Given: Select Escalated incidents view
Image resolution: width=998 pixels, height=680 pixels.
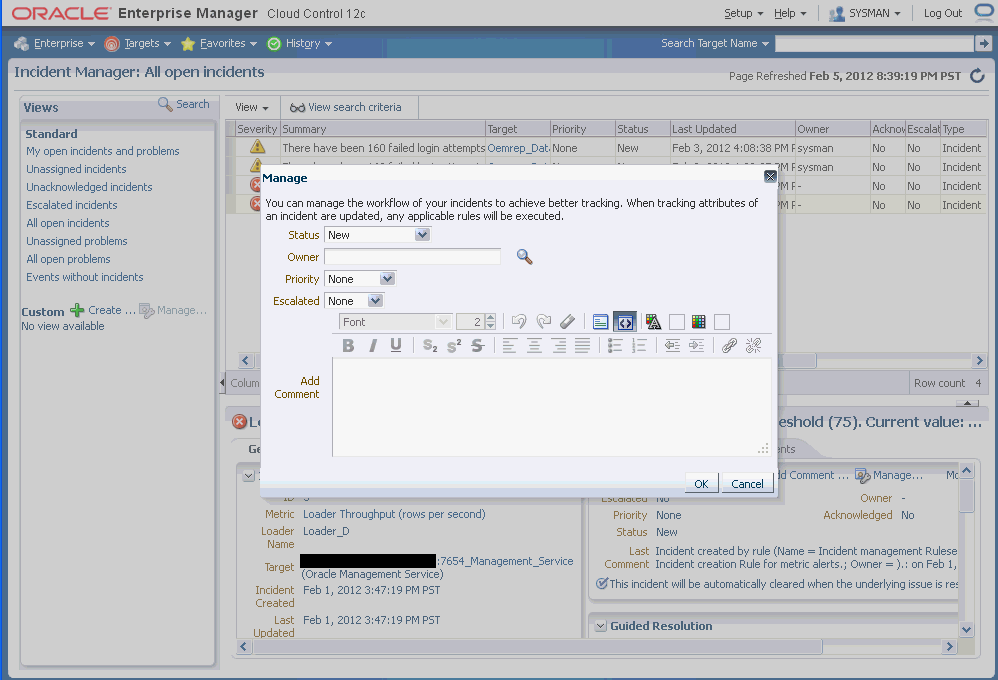Looking at the screenshot, I should click(72, 205).
